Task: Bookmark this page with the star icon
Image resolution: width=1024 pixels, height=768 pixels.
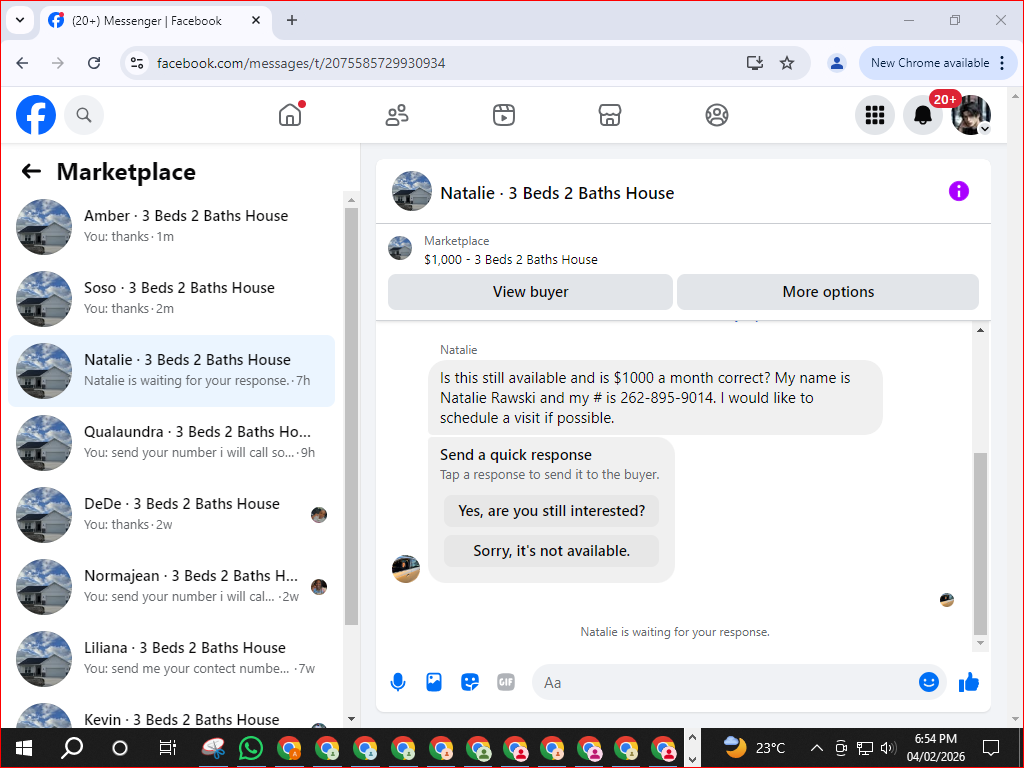Action: point(787,63)
